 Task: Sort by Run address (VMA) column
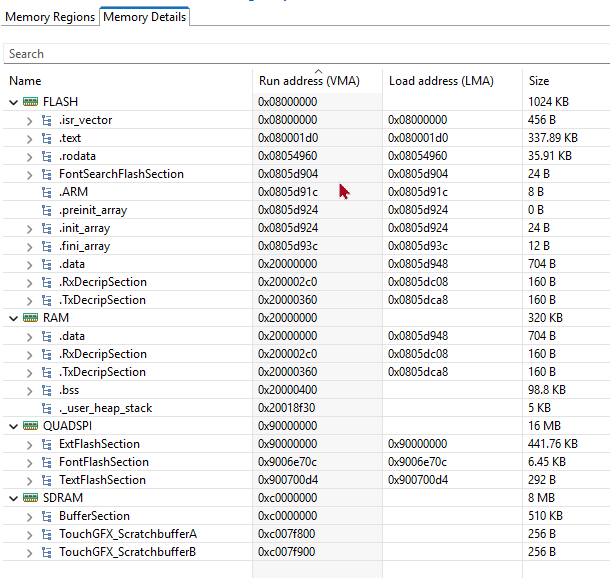308,81
